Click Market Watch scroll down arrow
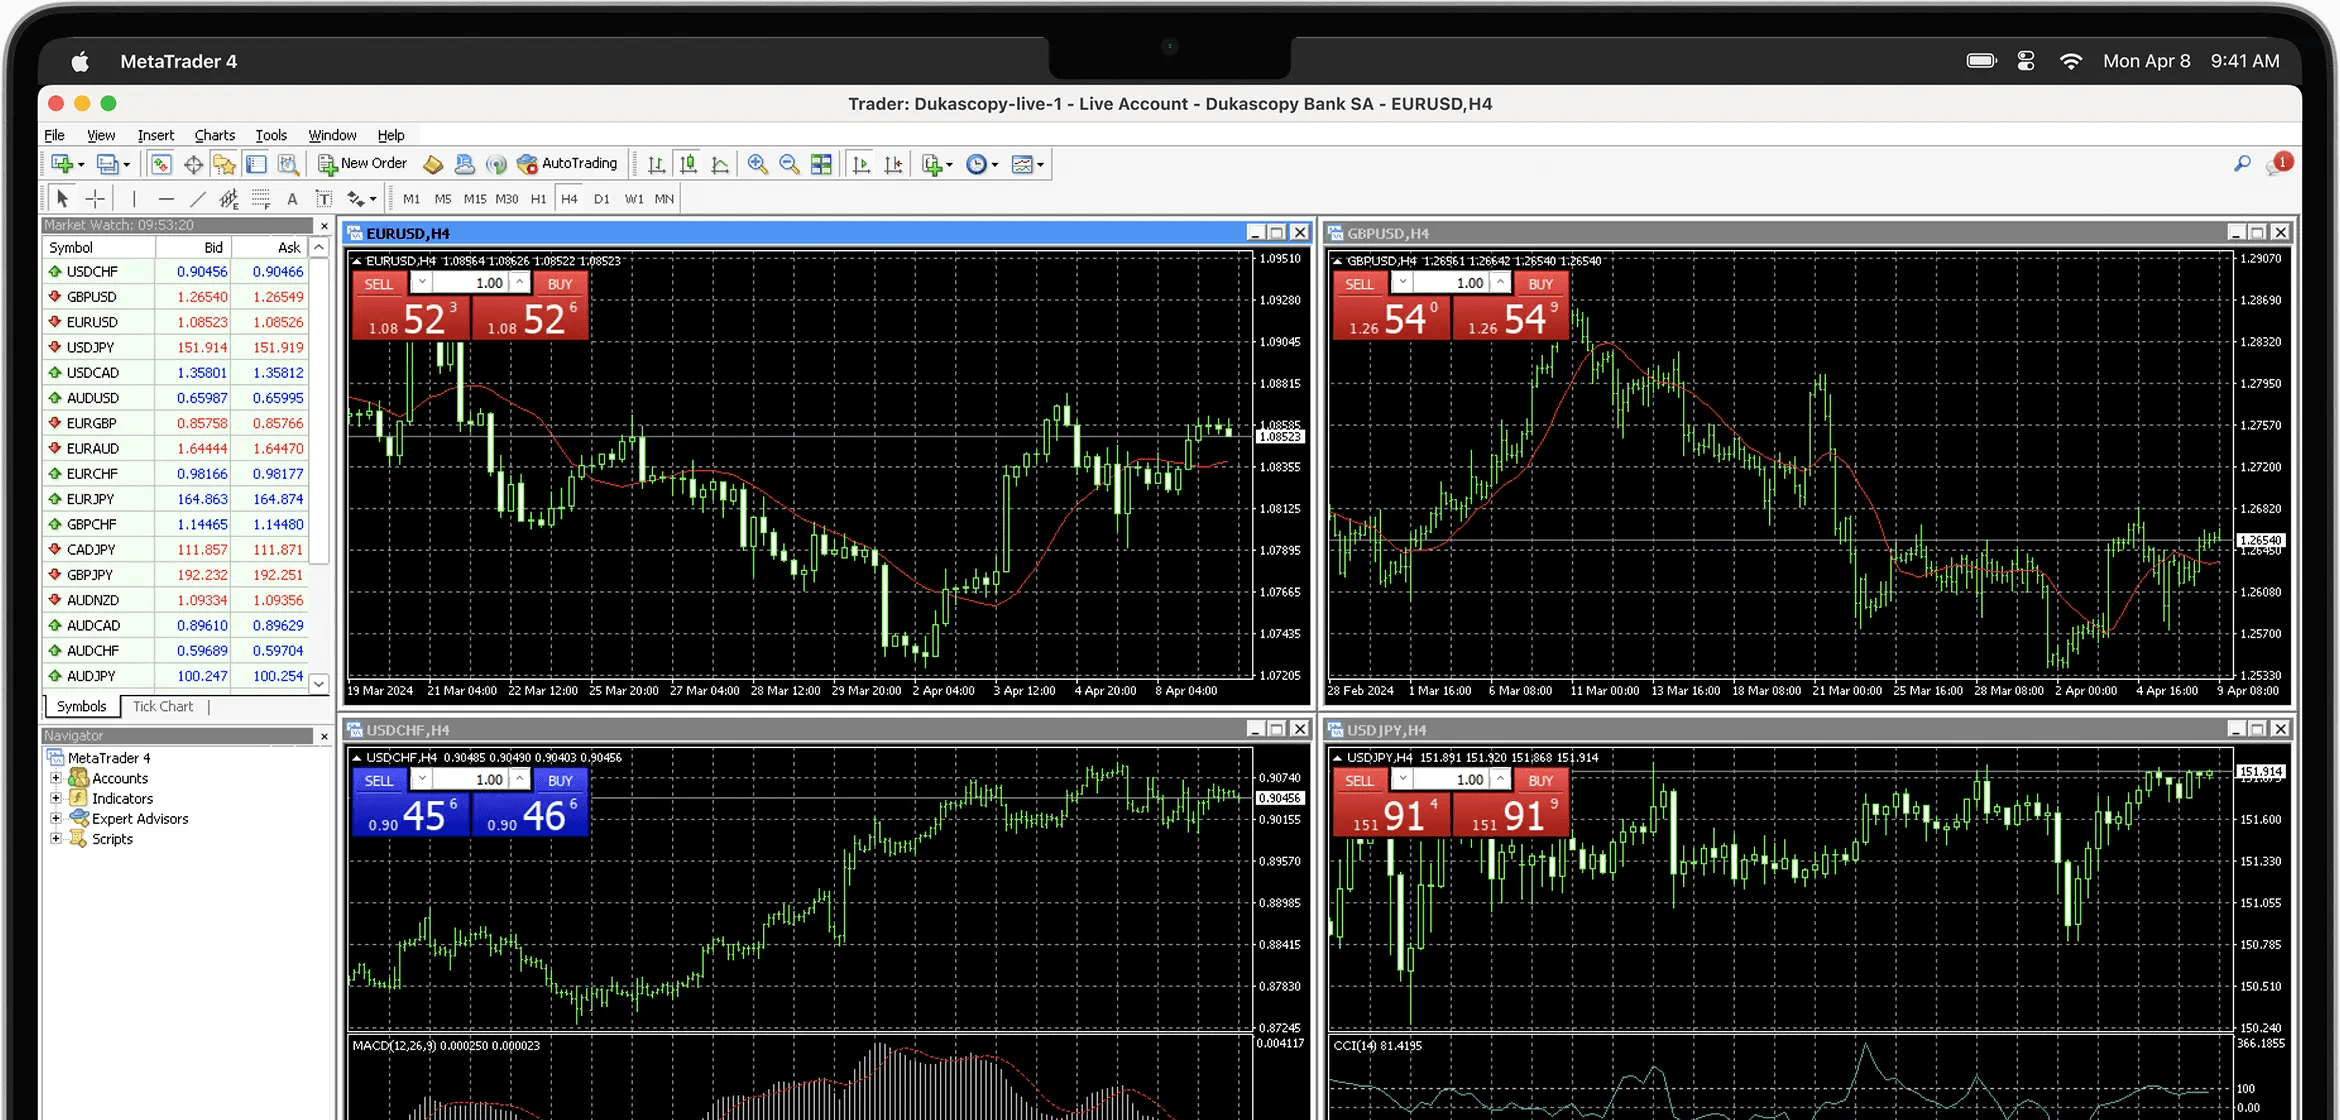 pos(319,684)
